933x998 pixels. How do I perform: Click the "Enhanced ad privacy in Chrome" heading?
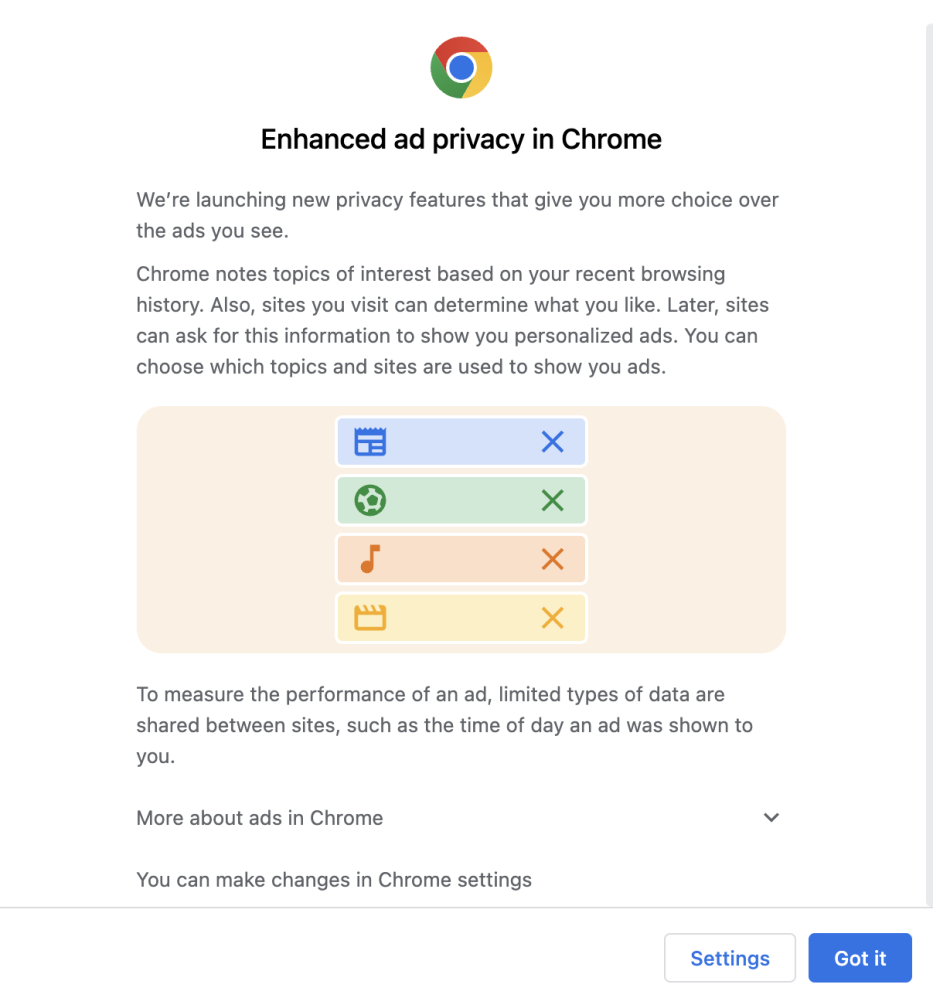(x=461, y=139)
